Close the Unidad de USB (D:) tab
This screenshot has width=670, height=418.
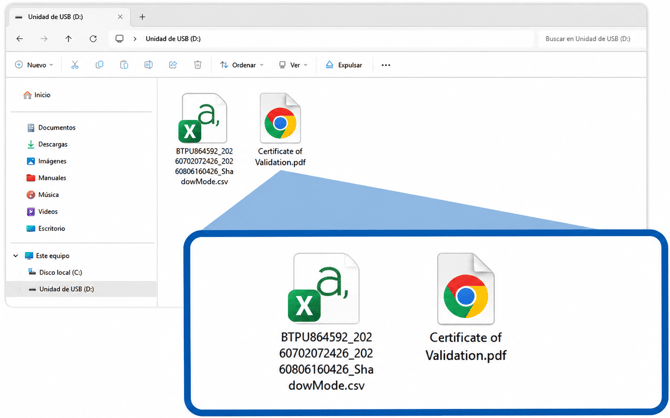coord(120,17)
